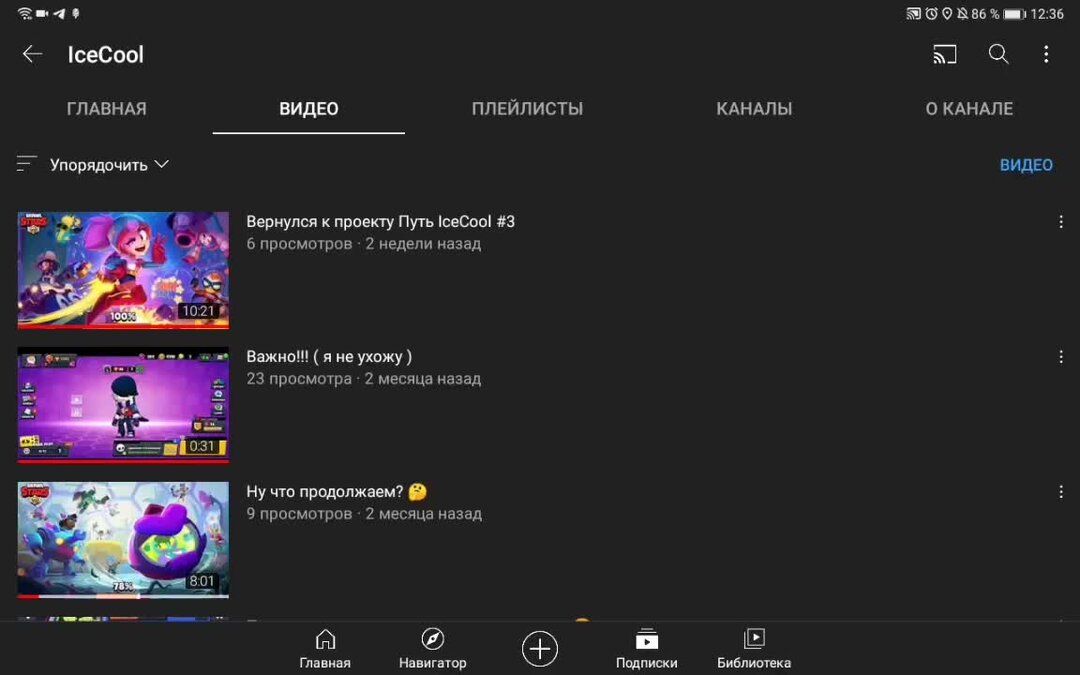Image resolution: width=1080 pixels, height=675 pixels.
Task: Tap the location status icon
Action: click(x=947, y=14)
